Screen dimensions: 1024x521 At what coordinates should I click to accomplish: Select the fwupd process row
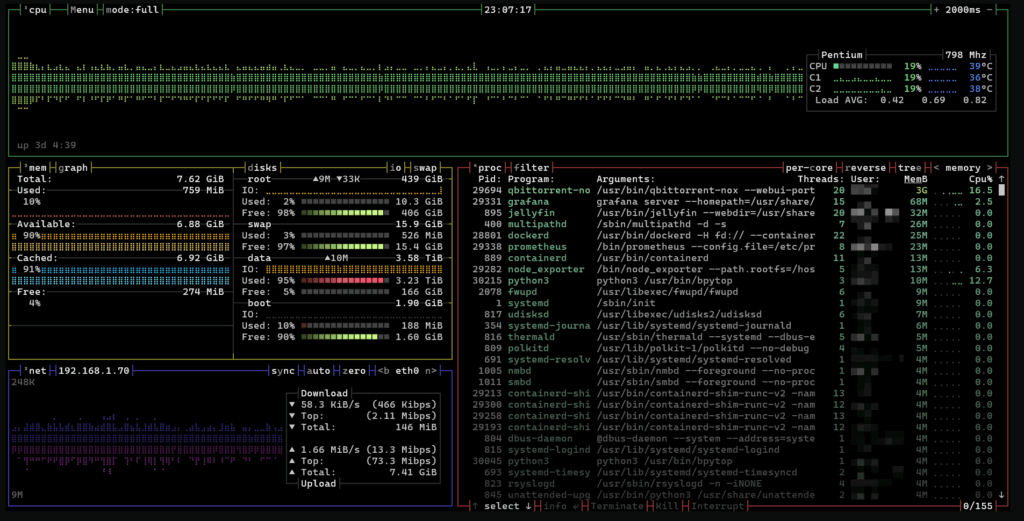pos(733,292)
